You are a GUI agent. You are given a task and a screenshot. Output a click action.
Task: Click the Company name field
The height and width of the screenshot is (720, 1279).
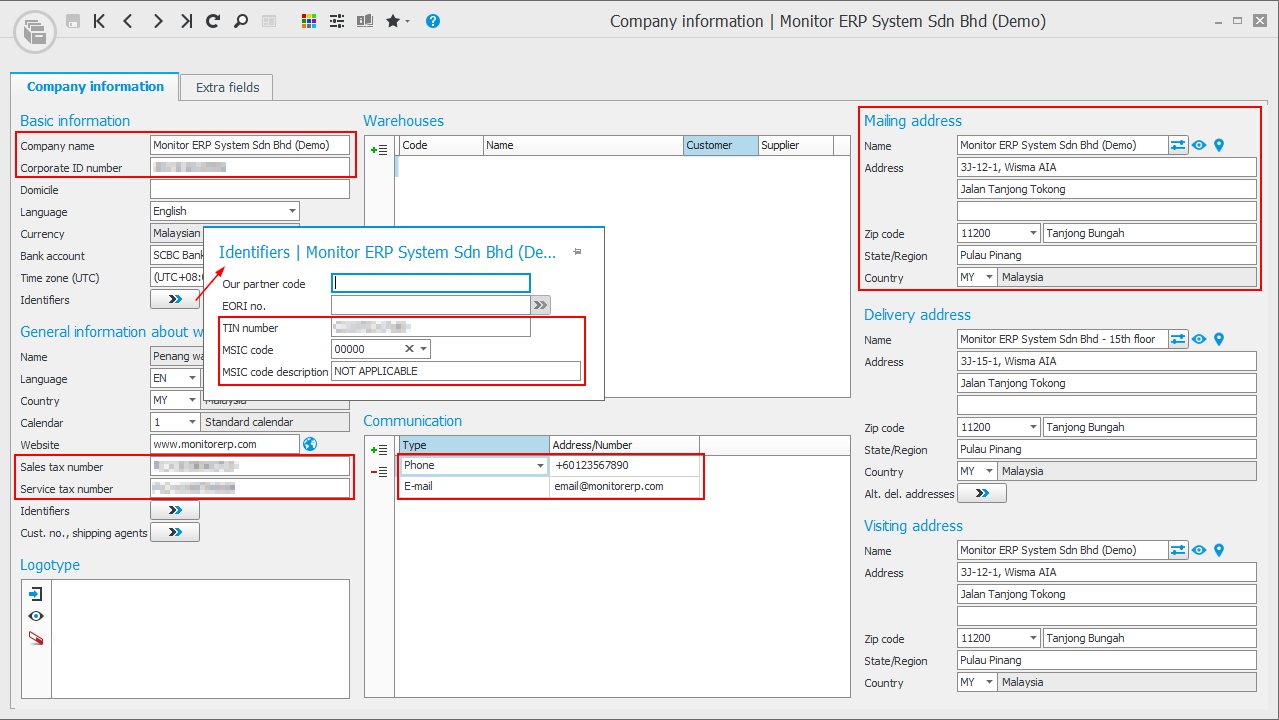tap(250, 146)
